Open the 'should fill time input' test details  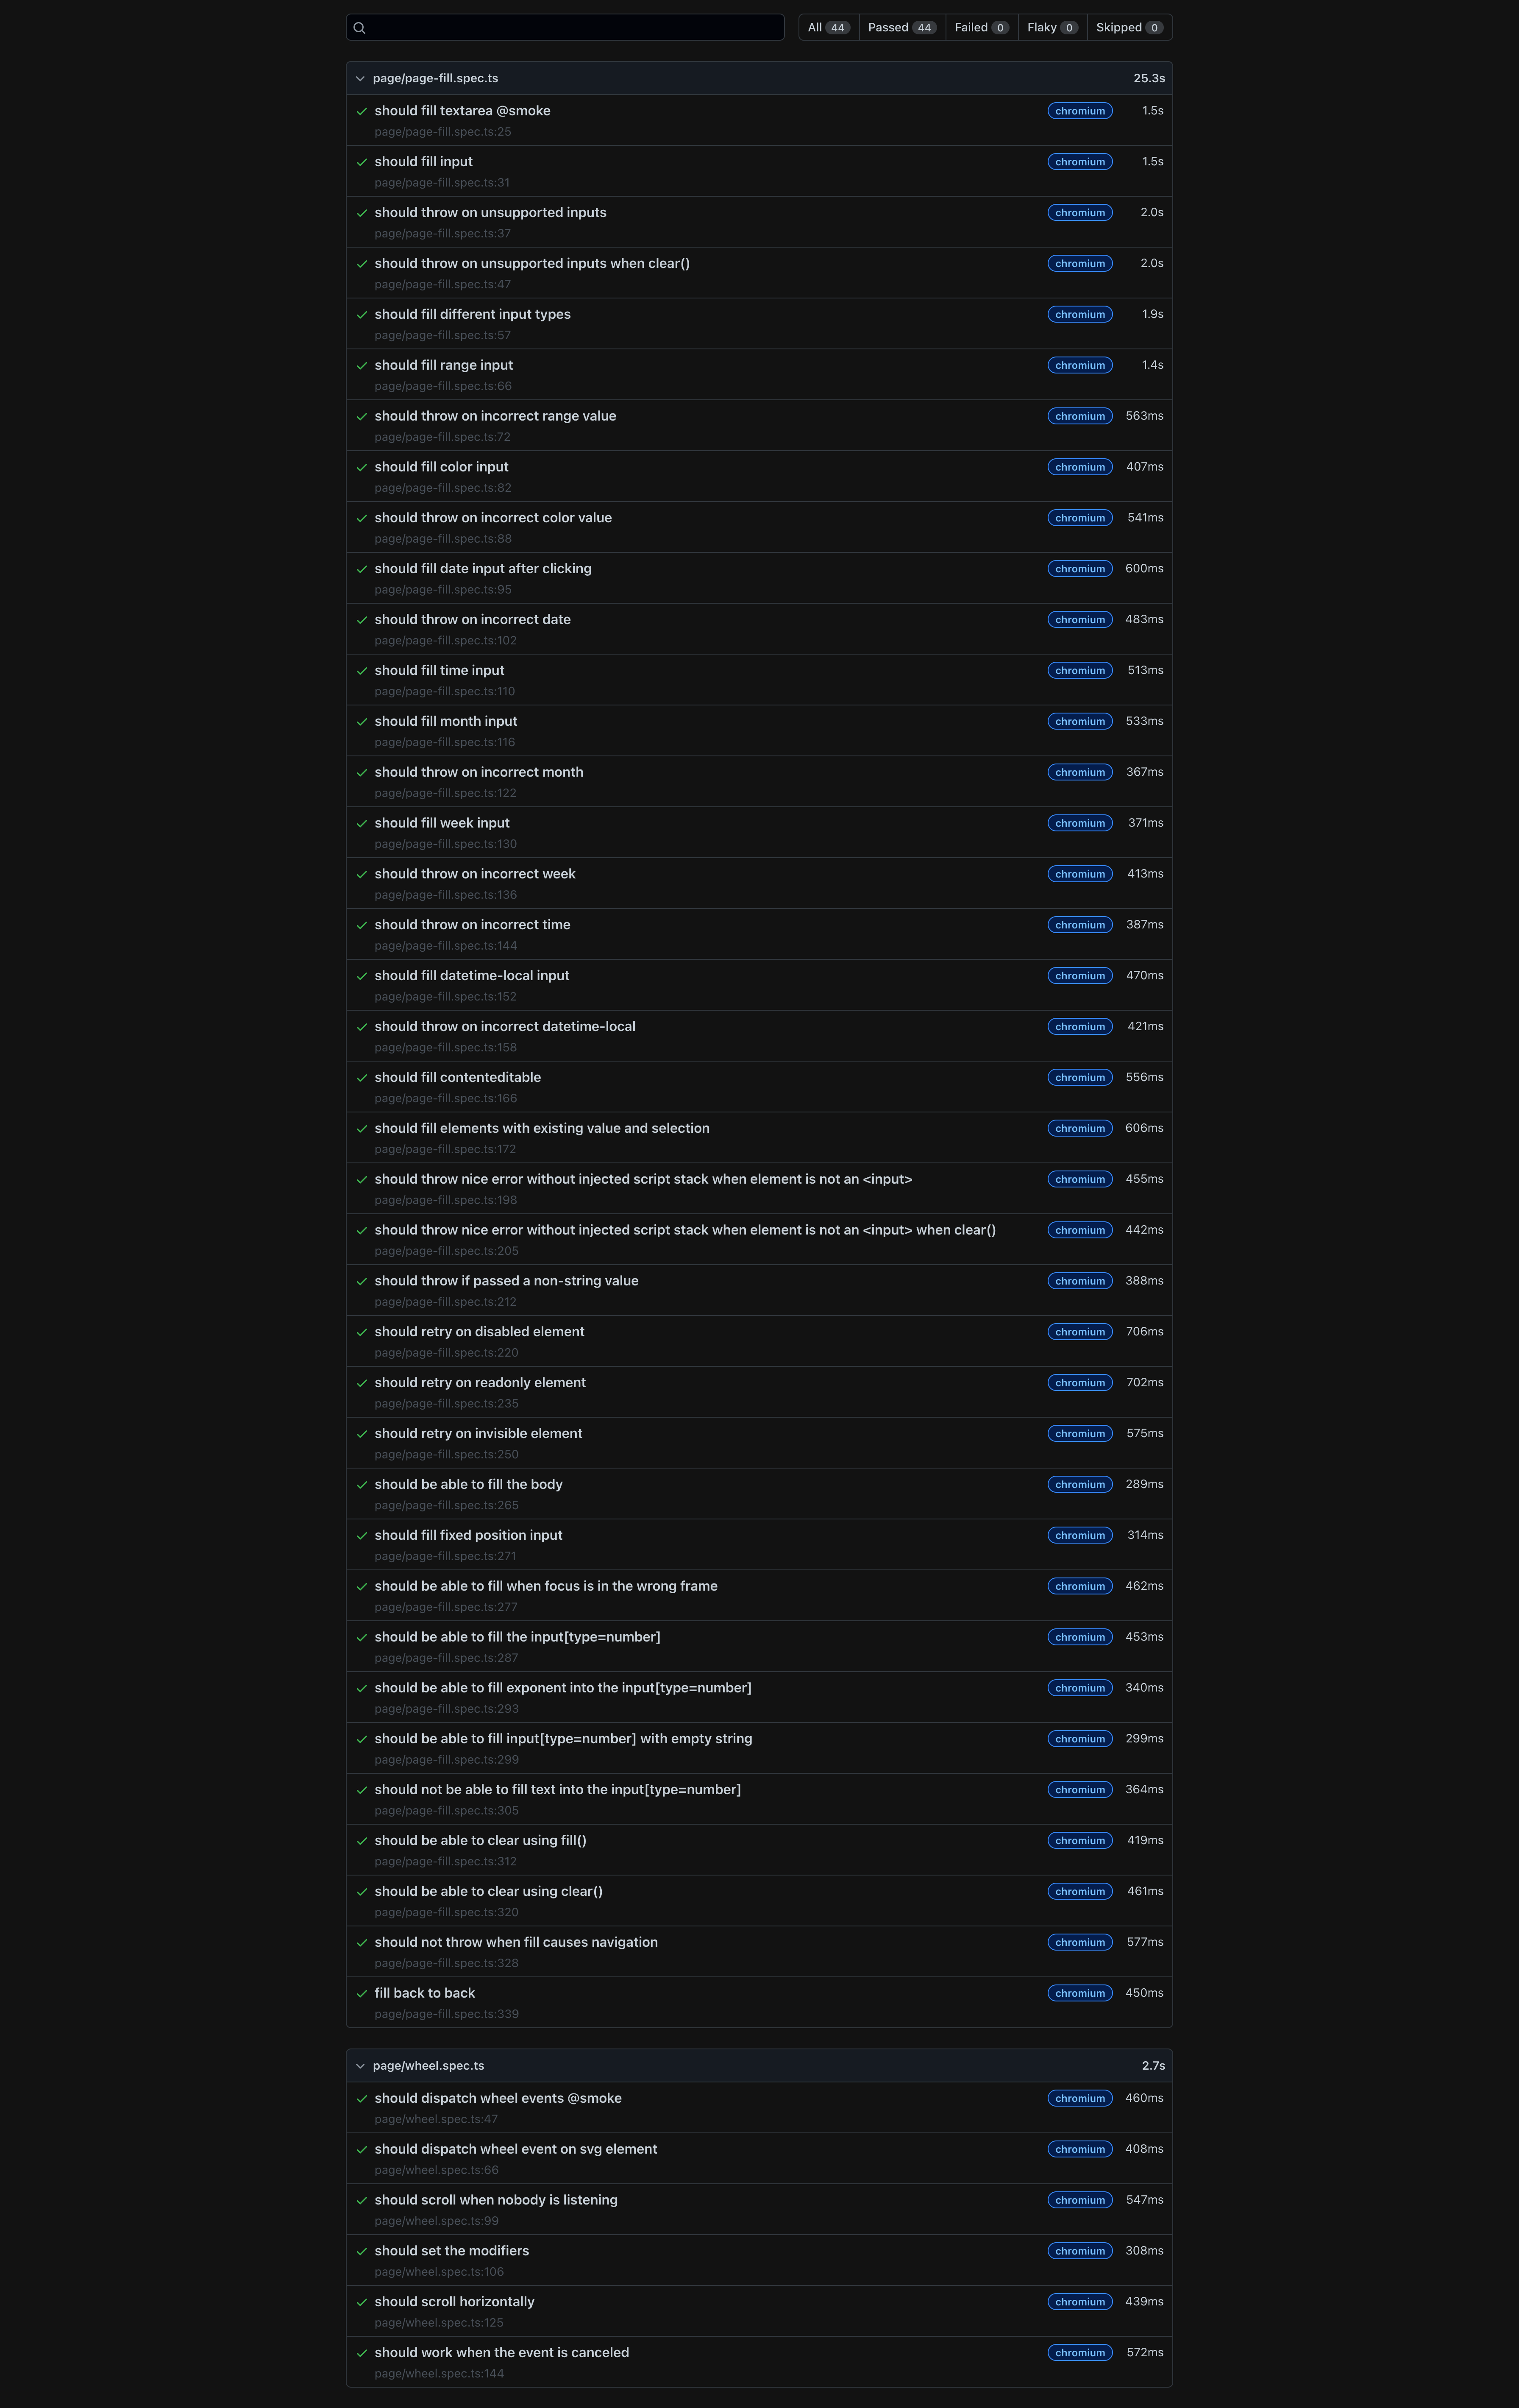click(439, 670)
